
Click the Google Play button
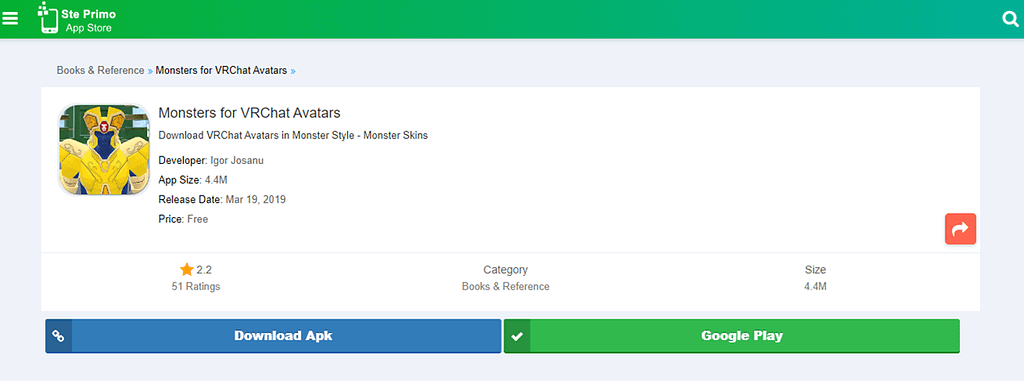pyautogui.click(x=731, y=336)
